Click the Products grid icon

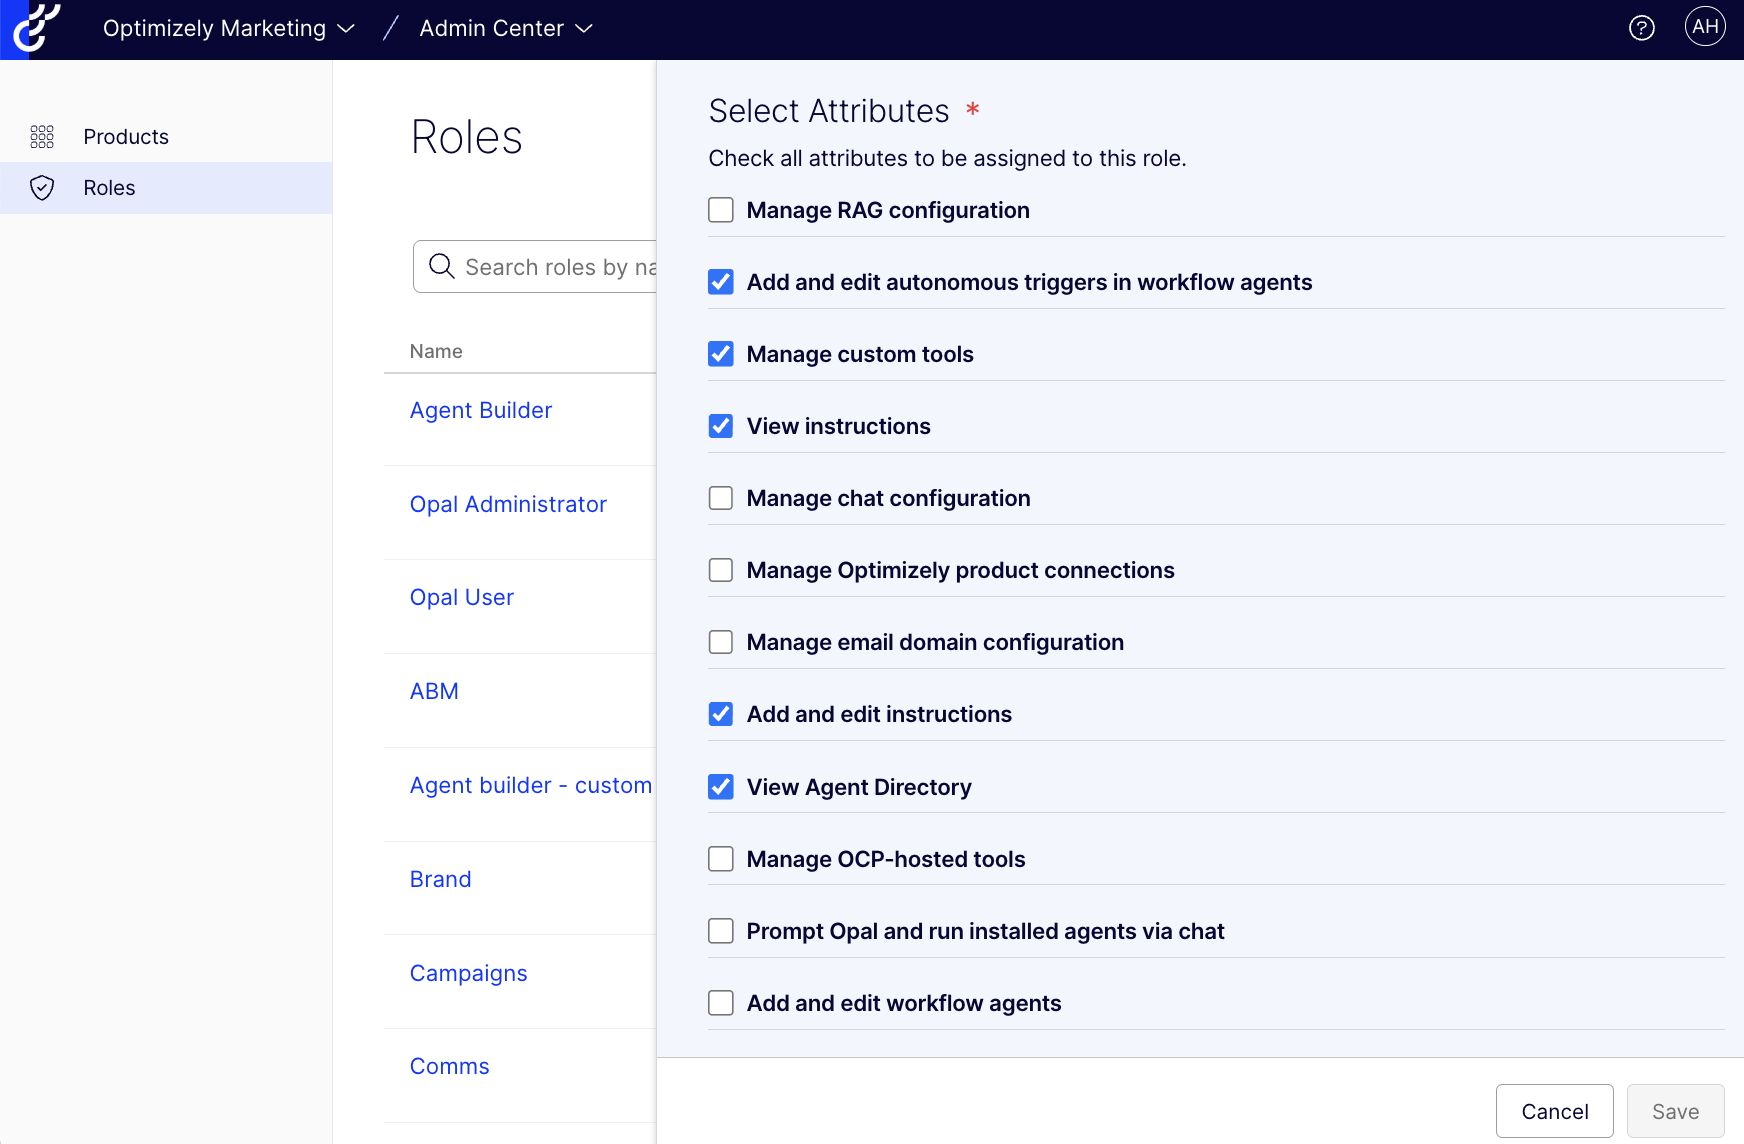coord(42,137)
